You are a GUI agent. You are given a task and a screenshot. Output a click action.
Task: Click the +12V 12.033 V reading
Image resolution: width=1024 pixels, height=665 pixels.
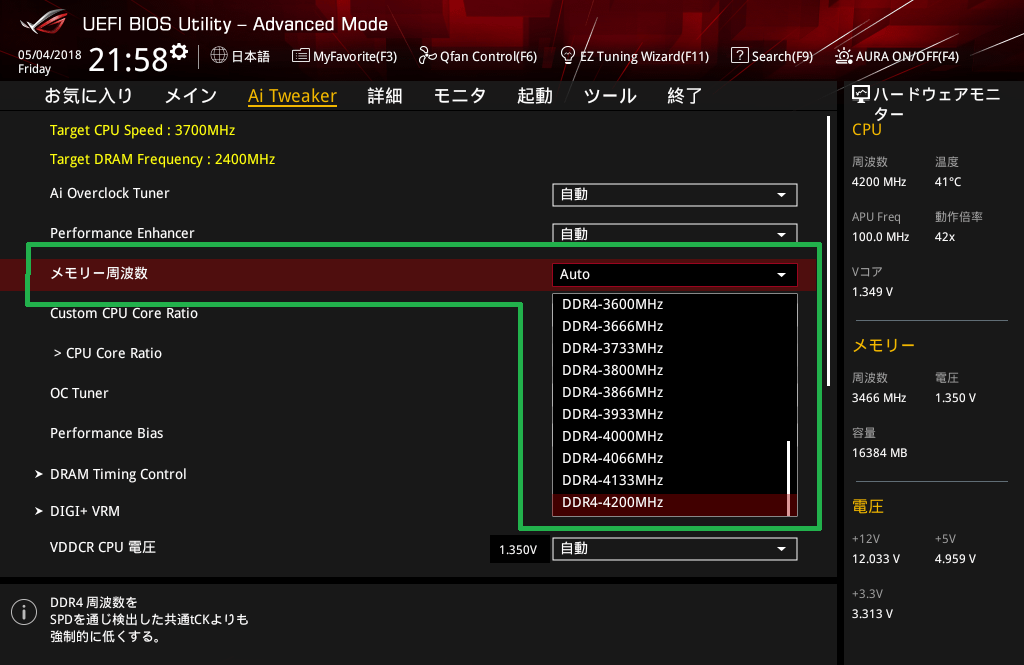876,559
